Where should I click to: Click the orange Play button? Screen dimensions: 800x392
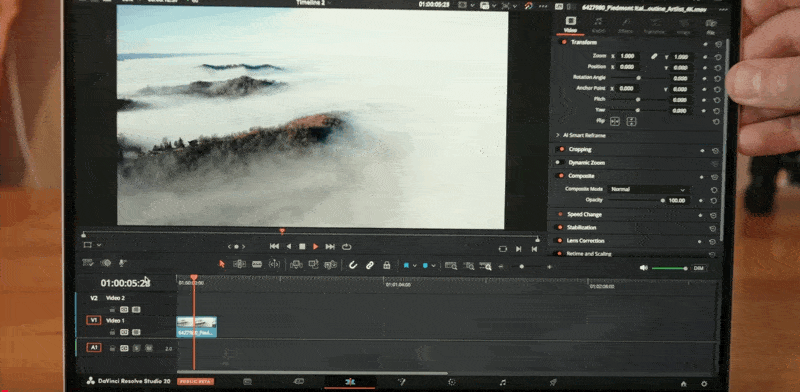point(315,247)
